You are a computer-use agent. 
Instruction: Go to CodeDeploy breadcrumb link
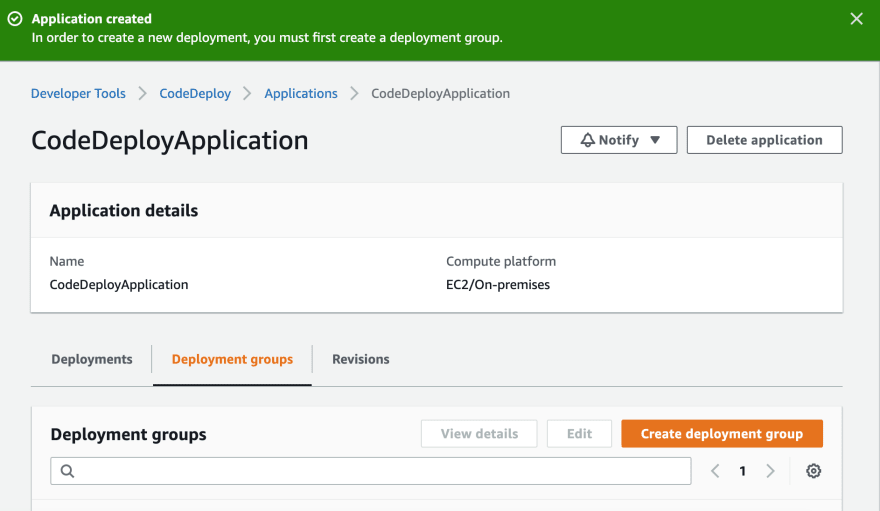(195, 94)
